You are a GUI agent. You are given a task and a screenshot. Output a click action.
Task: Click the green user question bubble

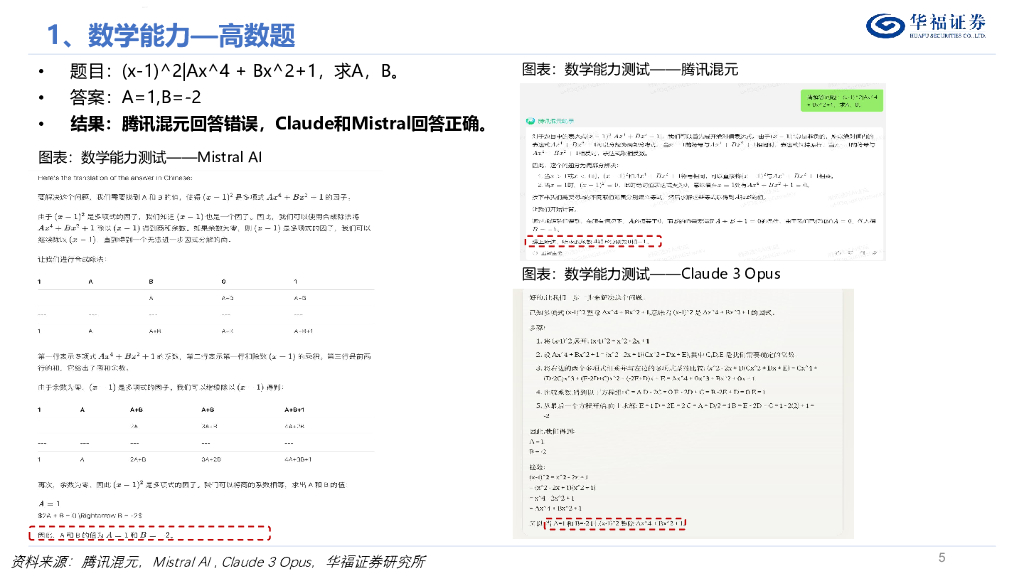842,101
